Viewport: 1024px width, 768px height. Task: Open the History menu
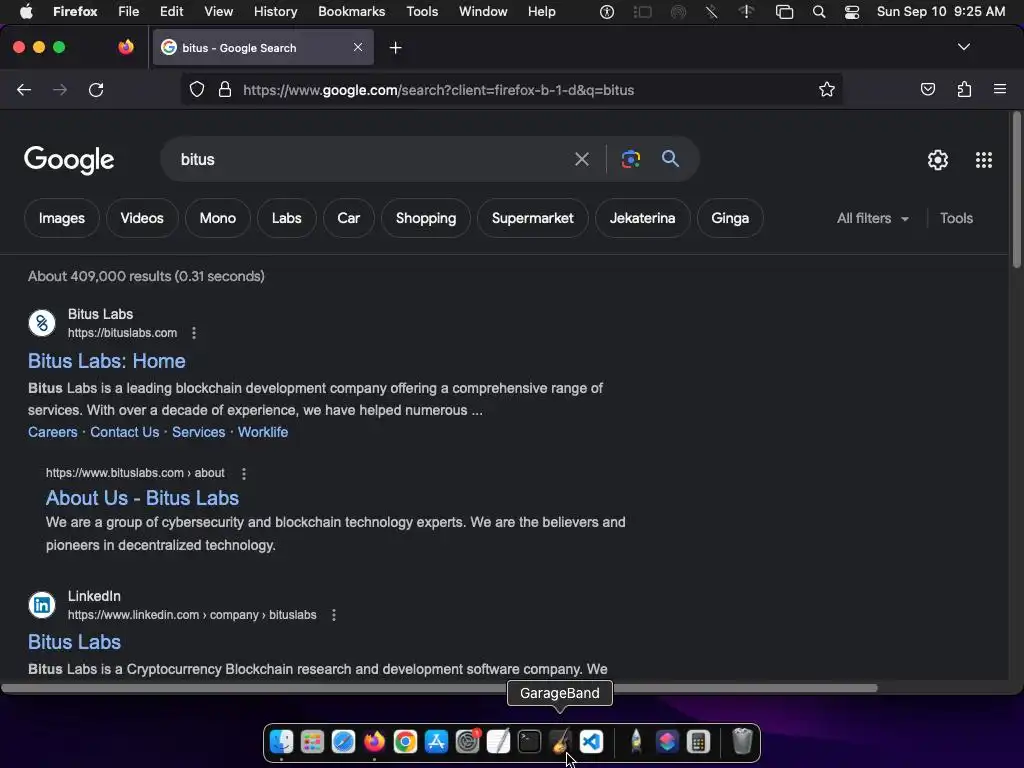275,12
